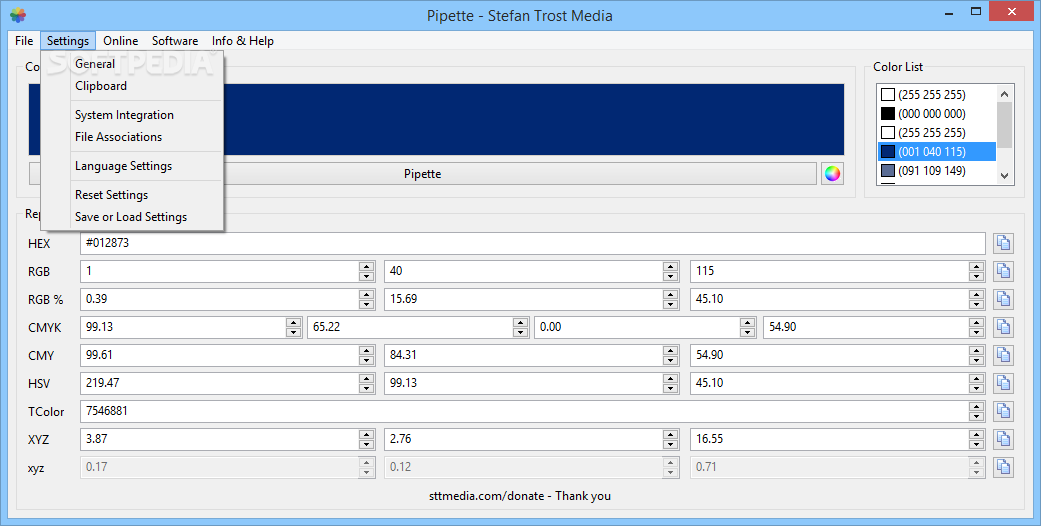Decrease HSV 99.13 saturation stepper
The image size is (1041, 526).
click(x=671, y=389)
